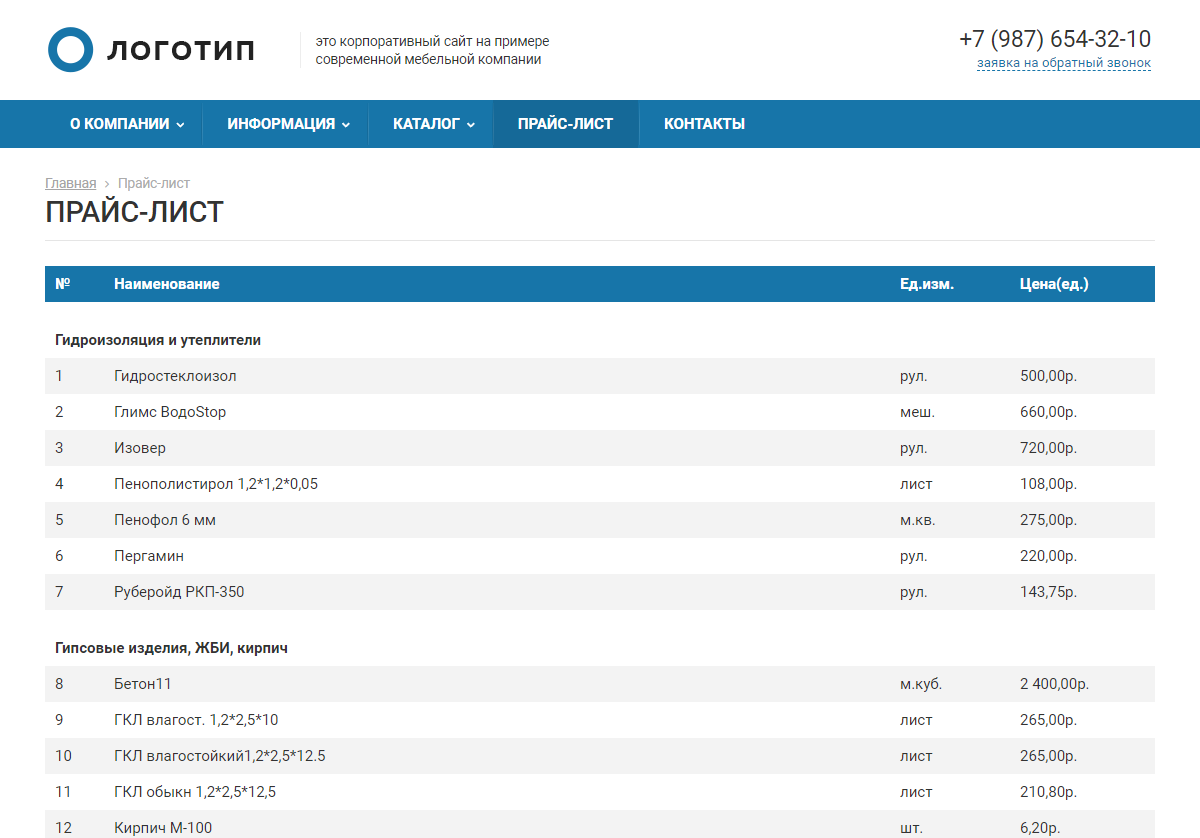Select the Глимс ВодоStop item

[170, 412]
